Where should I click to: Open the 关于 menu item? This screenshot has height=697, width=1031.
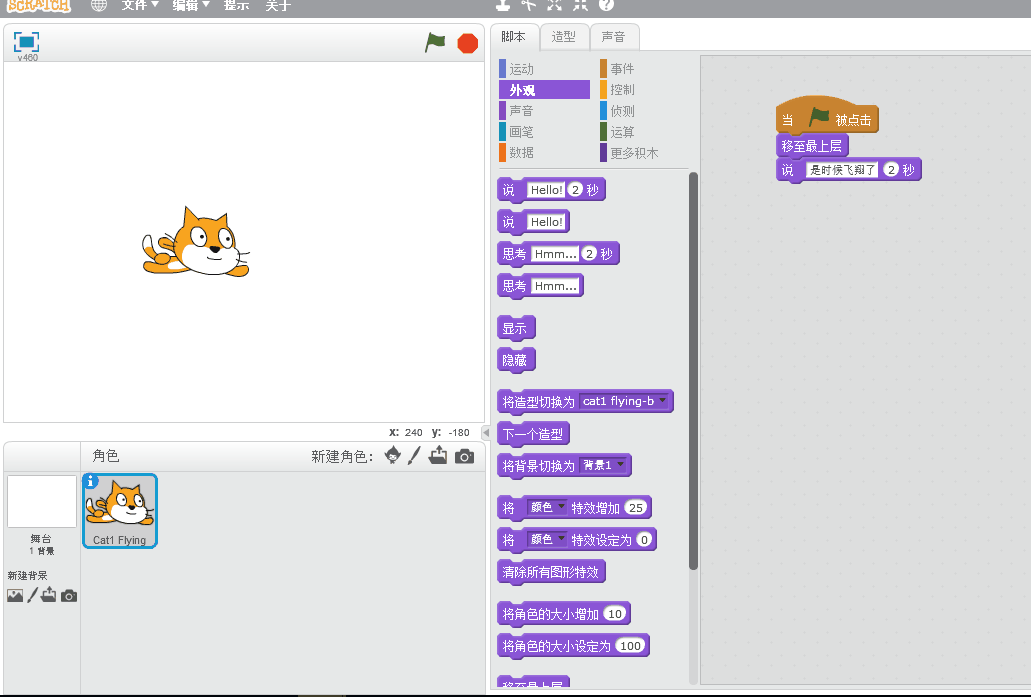pos(278,5)
